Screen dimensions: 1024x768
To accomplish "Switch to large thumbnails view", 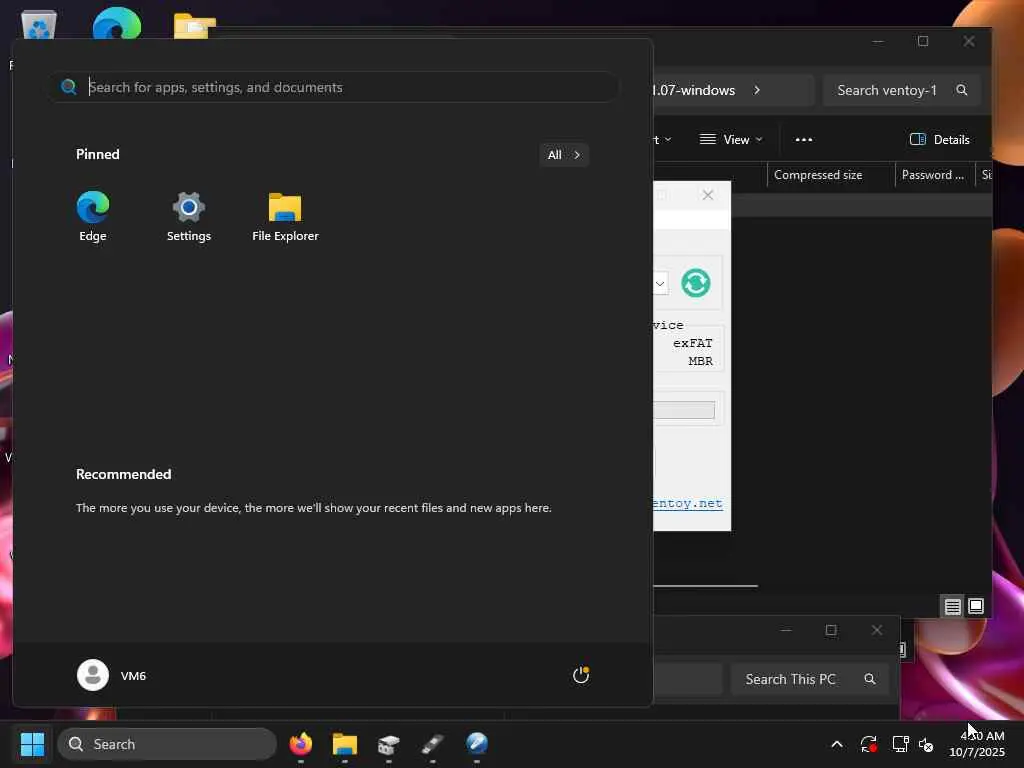I will coord(976,606).
